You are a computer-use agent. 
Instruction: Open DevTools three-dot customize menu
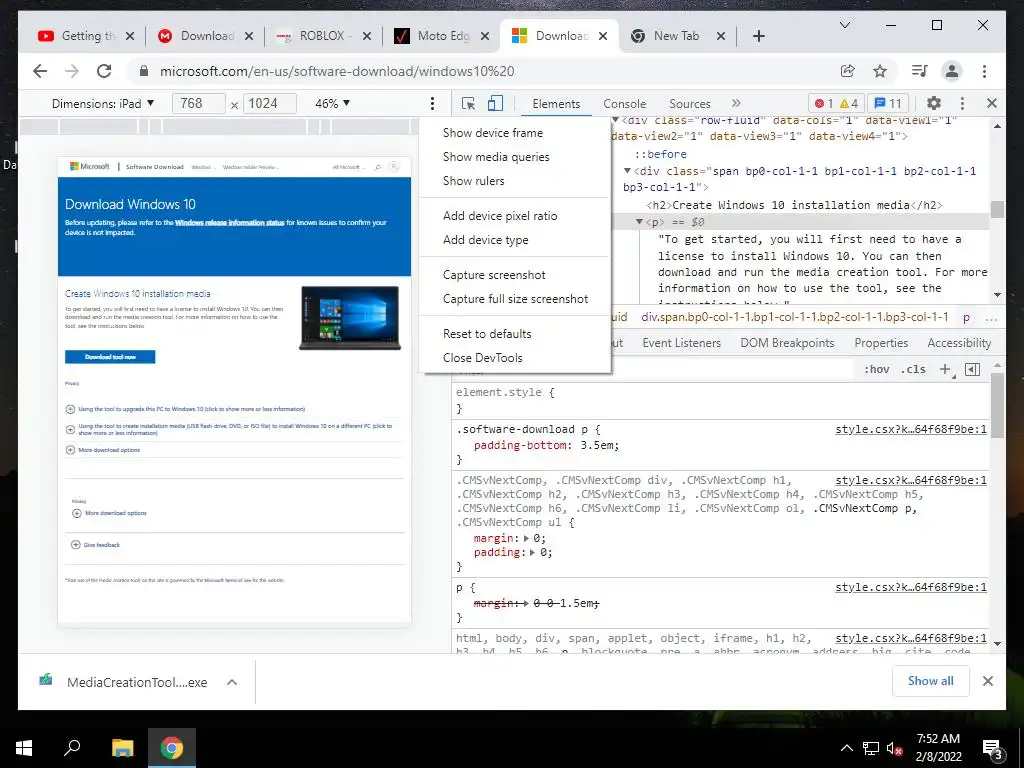coord(962,103)
